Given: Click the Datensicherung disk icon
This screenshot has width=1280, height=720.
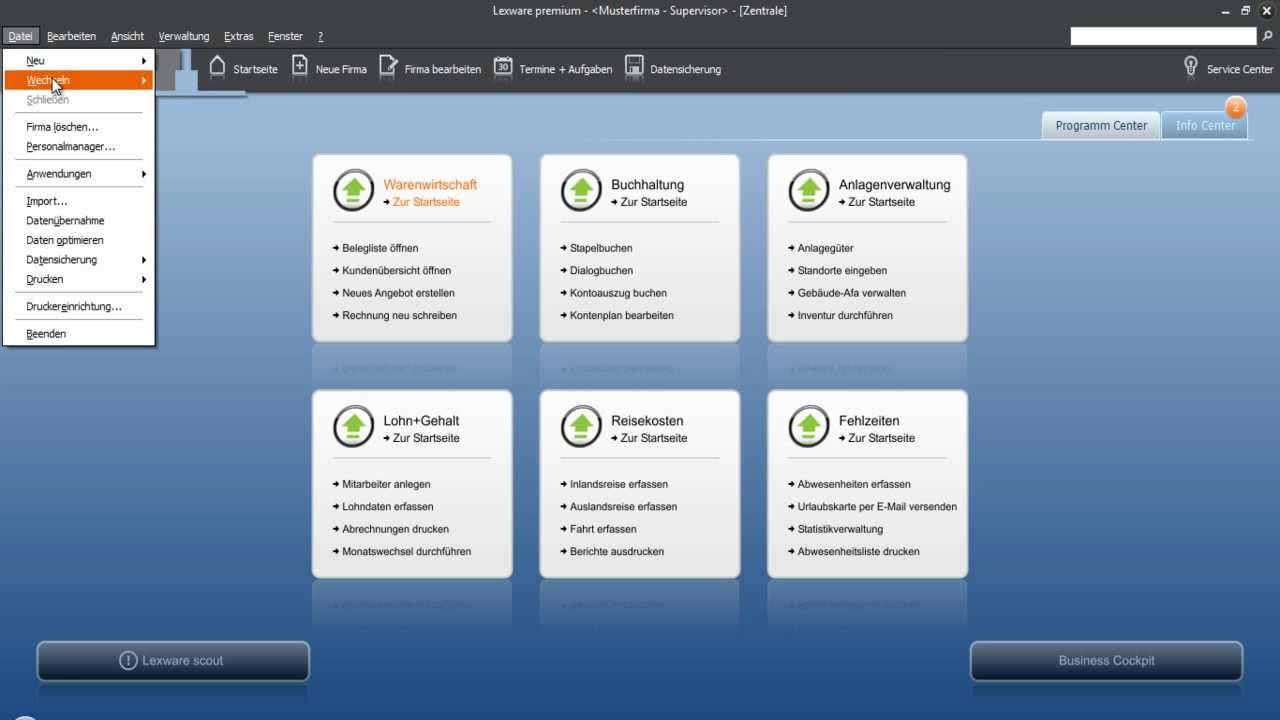Looking at the screenshot, I should [634, 67].
